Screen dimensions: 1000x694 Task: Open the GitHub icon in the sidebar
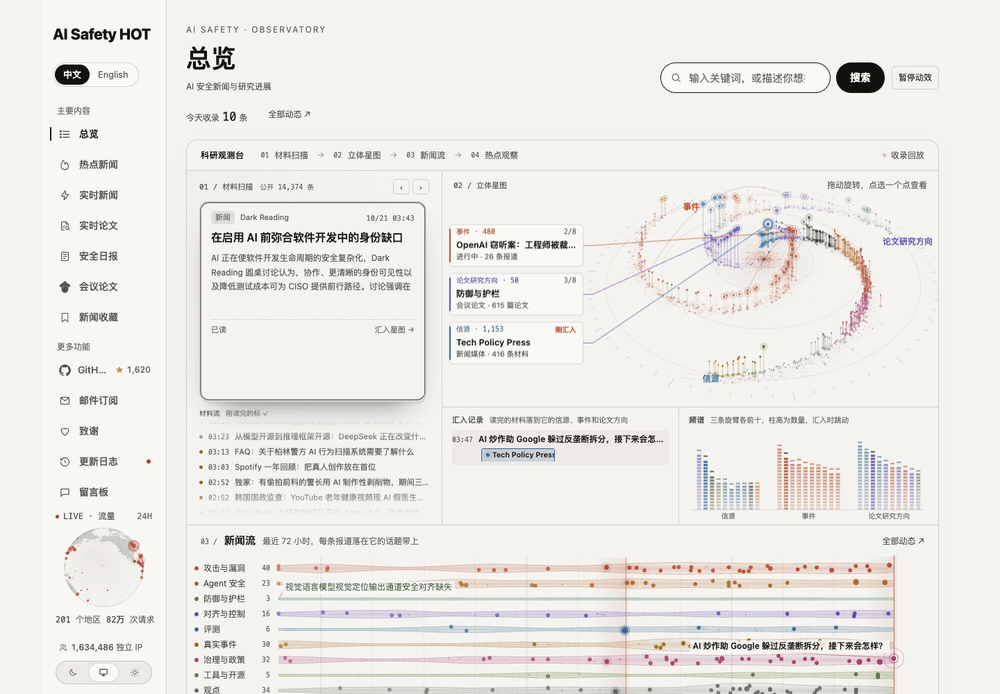point(64,370)
